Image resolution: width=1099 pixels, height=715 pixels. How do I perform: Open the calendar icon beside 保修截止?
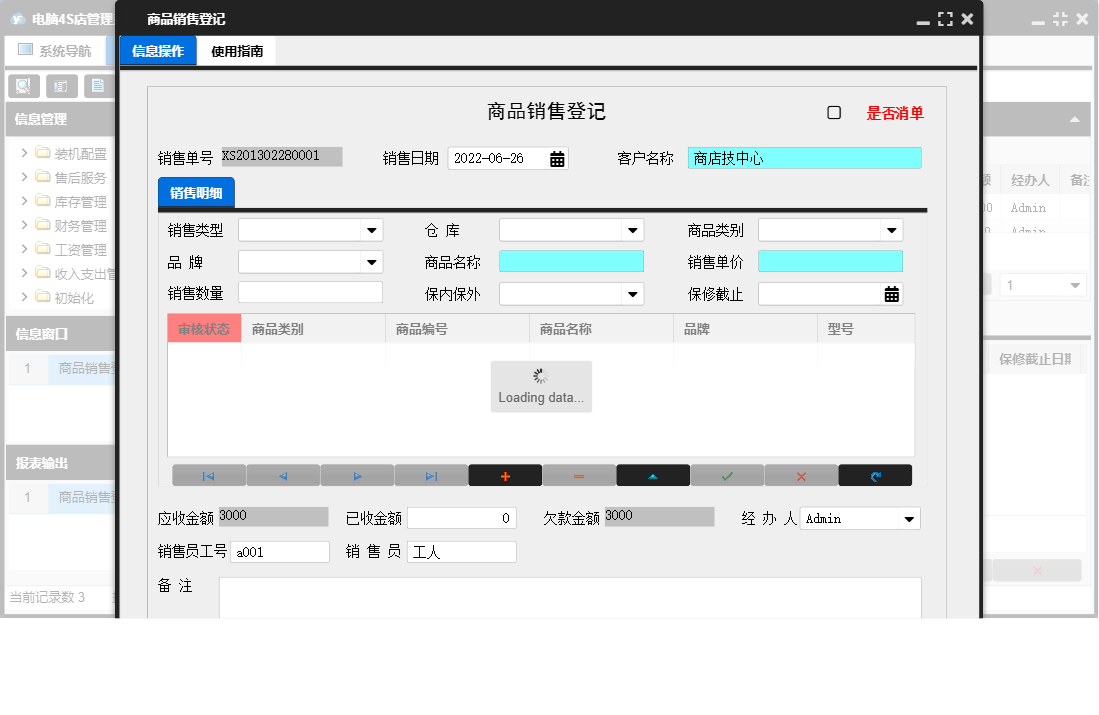click(x=893, y=293)
